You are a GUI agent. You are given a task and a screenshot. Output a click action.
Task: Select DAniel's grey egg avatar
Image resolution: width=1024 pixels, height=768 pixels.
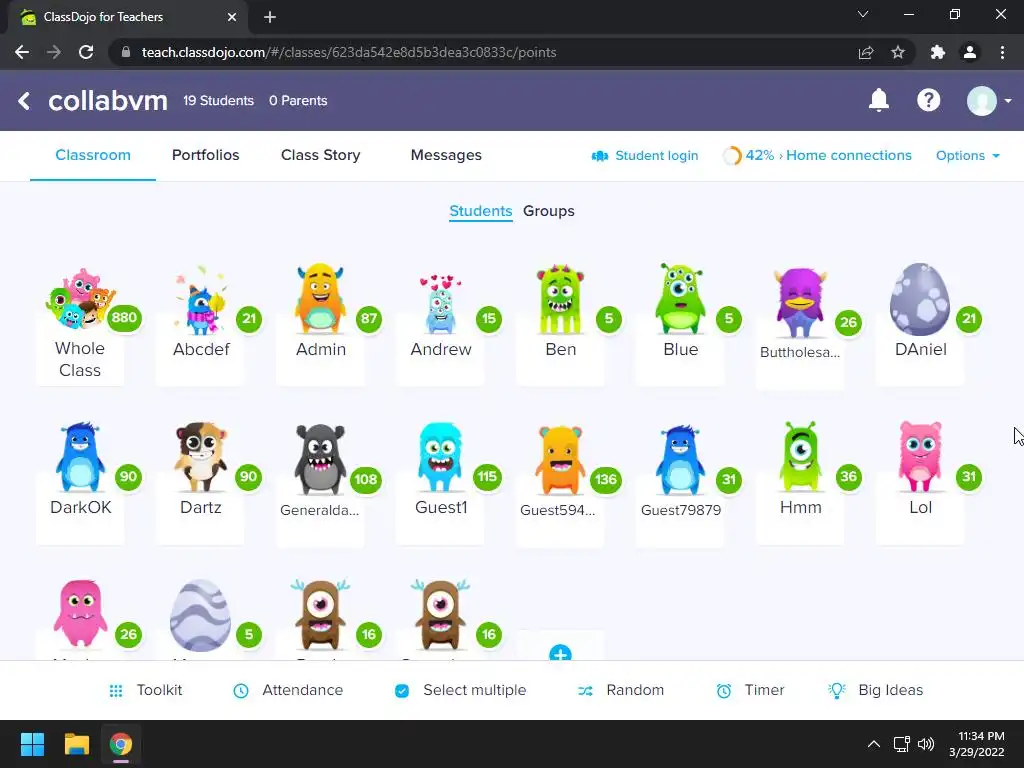(x=920, y=299)
